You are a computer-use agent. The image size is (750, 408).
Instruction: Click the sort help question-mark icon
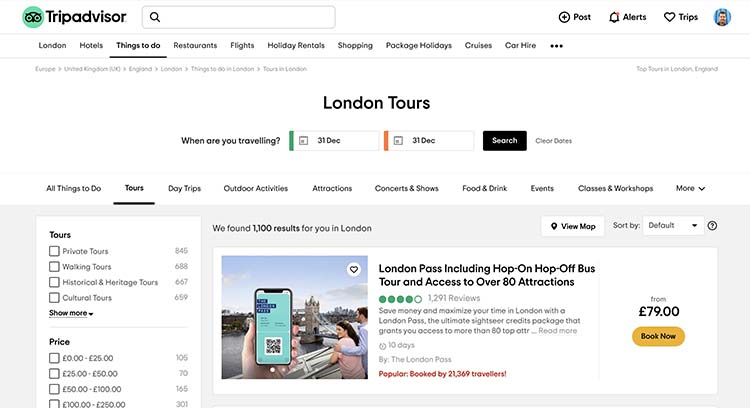tap(712, 226)
